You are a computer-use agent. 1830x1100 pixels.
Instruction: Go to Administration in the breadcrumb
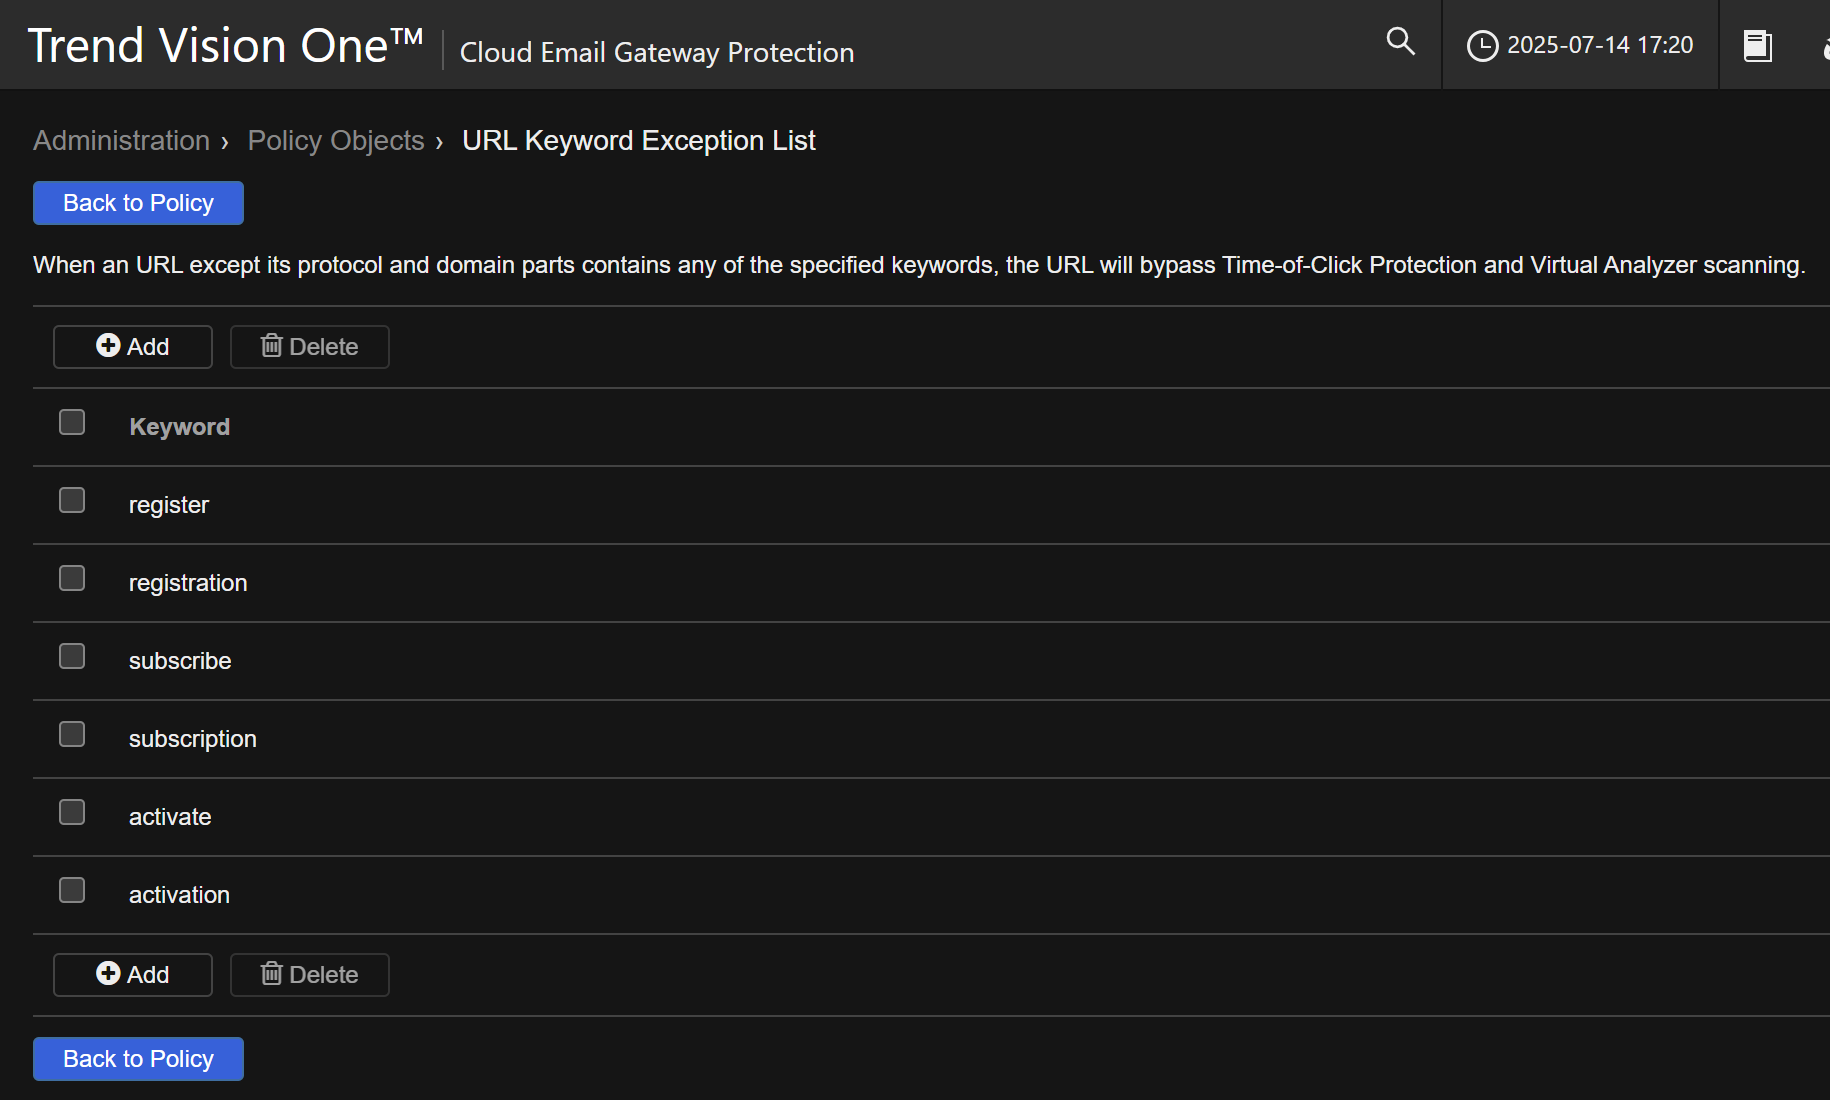pos(121,141)
